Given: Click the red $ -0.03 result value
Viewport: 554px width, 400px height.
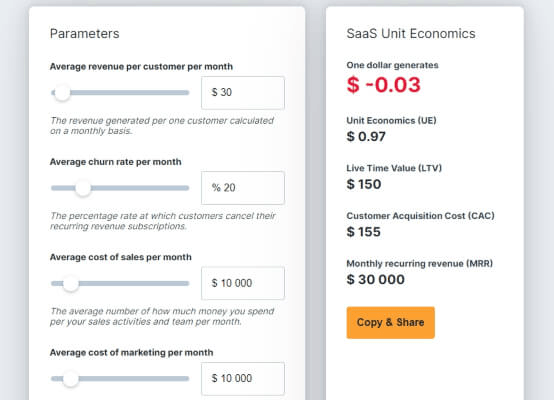Looking at the screenshot, I should tap(384, 85).
